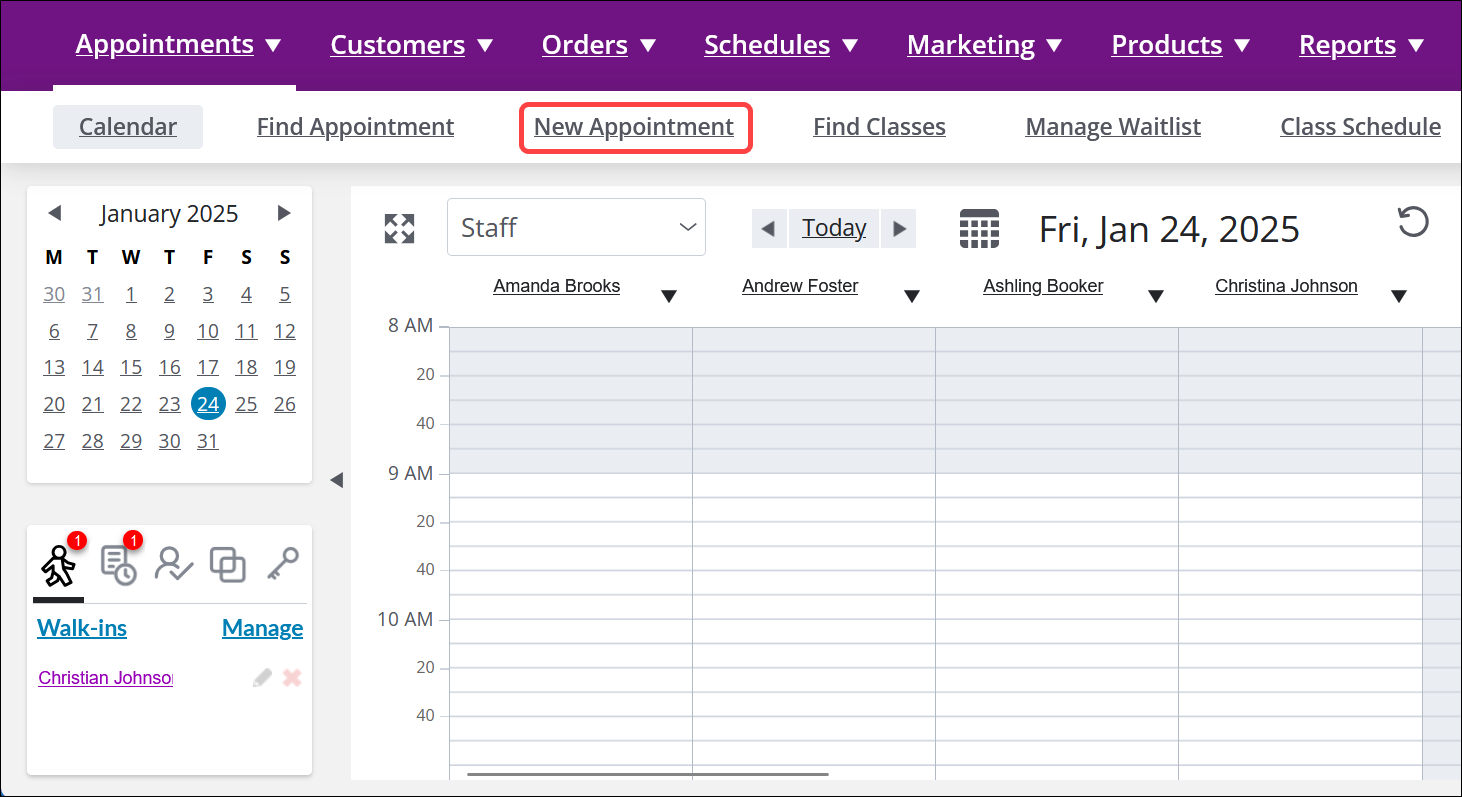1462x797 pixels.
Task: Open Class Schedule
Action: (1360, 127)
